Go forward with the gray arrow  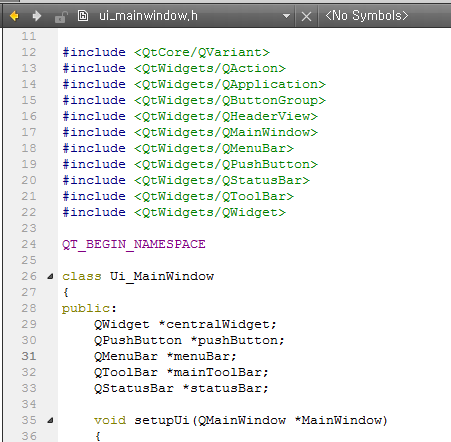pyautogui.click(x=37, y=16)
